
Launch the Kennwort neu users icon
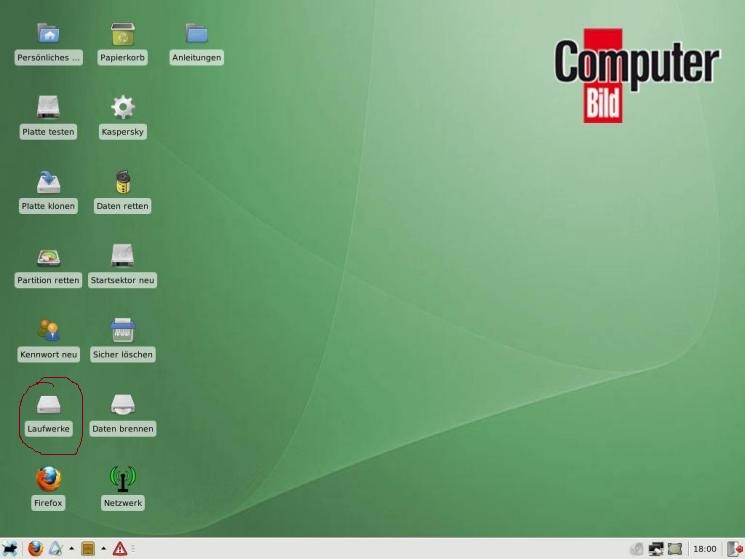48,330
